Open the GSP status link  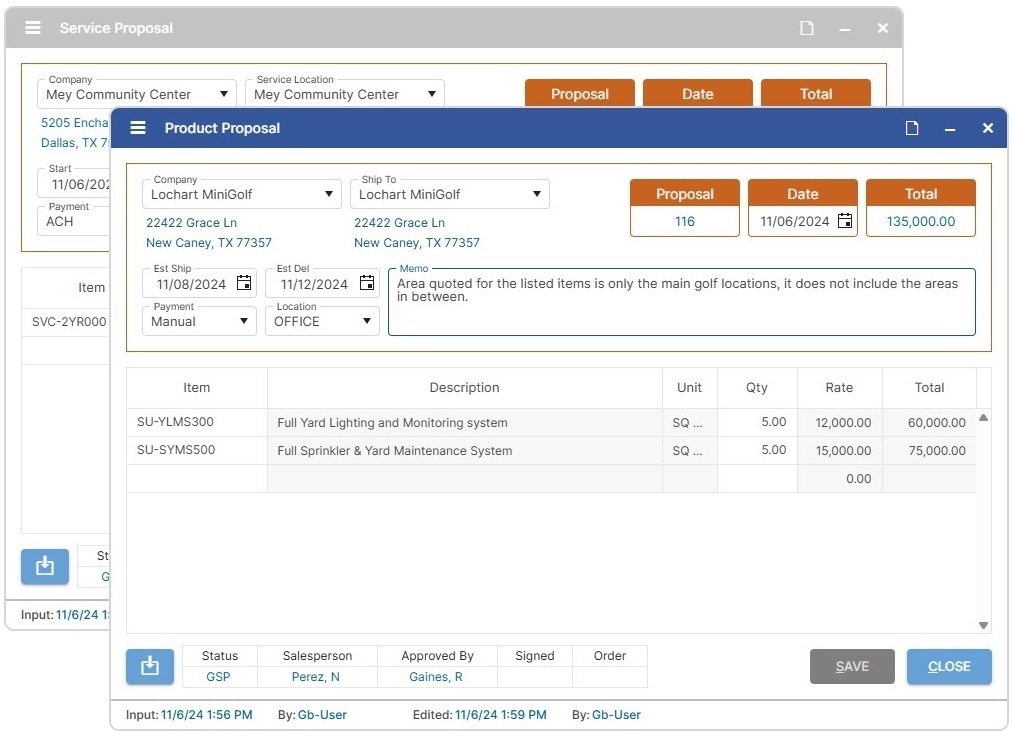click(x=219, y=676)
